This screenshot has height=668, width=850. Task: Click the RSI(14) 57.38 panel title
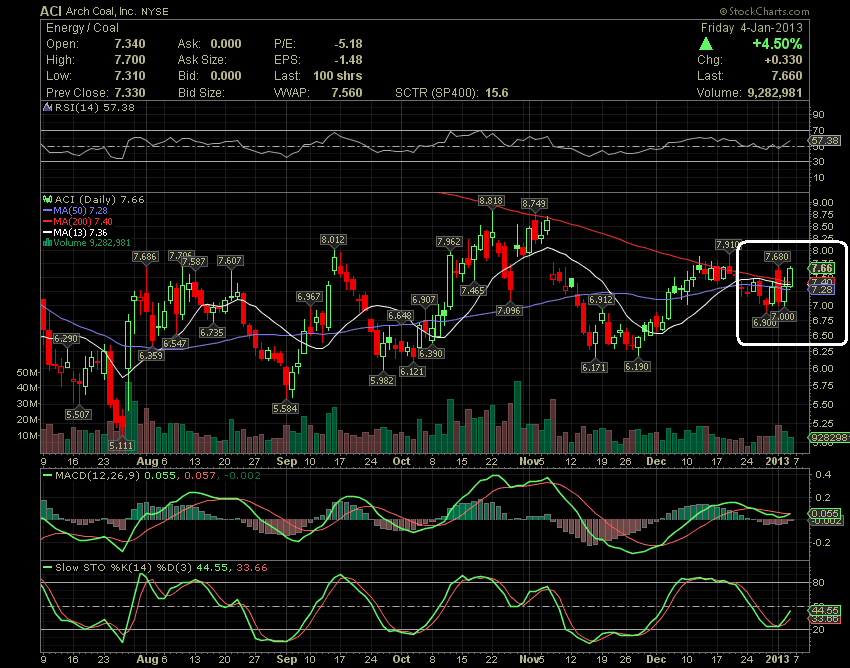[94, 107]
